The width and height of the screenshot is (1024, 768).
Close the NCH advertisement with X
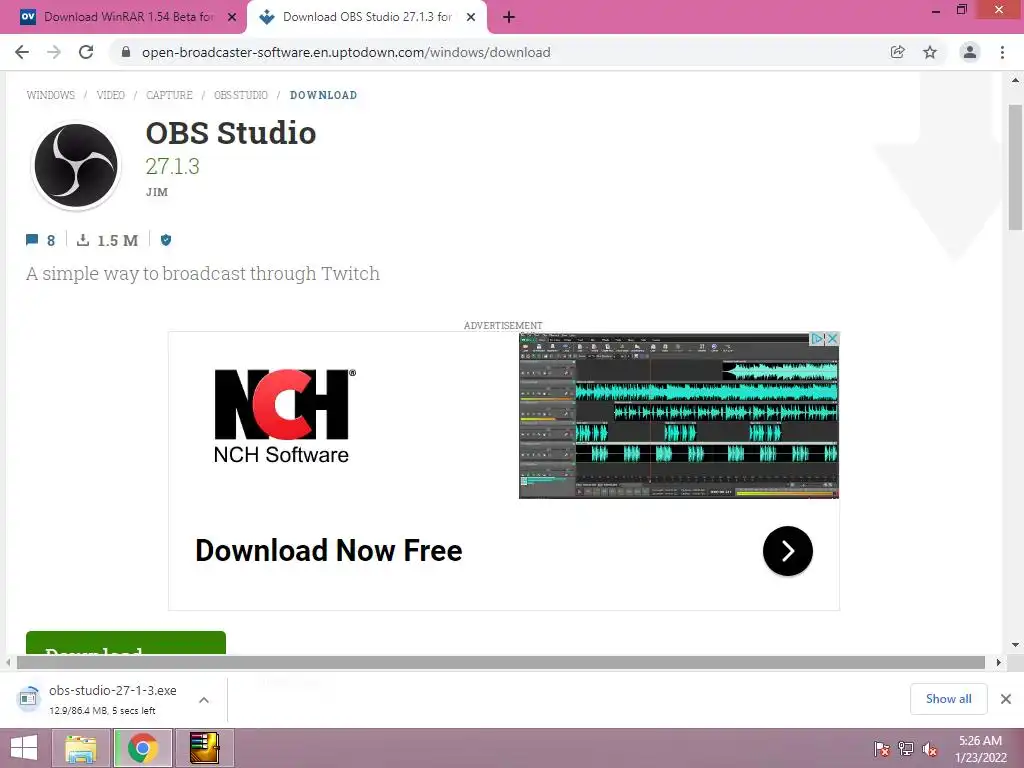832,338
